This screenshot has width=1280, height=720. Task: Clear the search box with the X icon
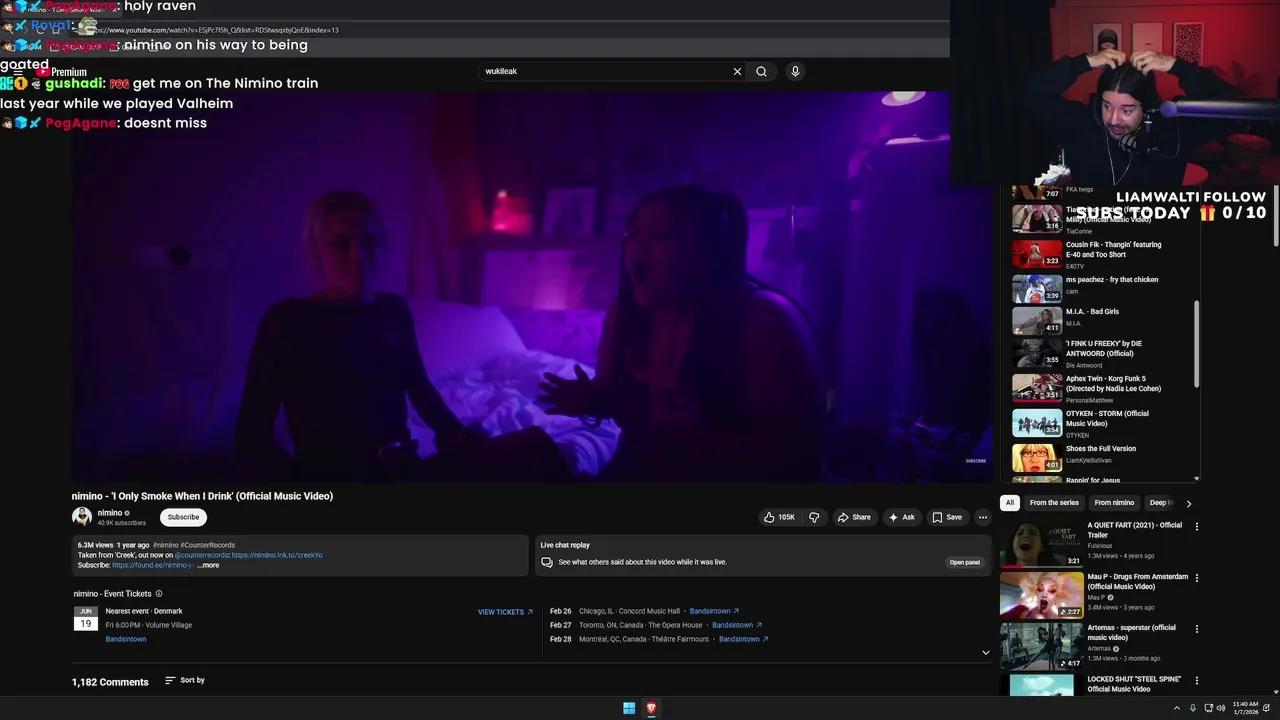click(737, 71)
